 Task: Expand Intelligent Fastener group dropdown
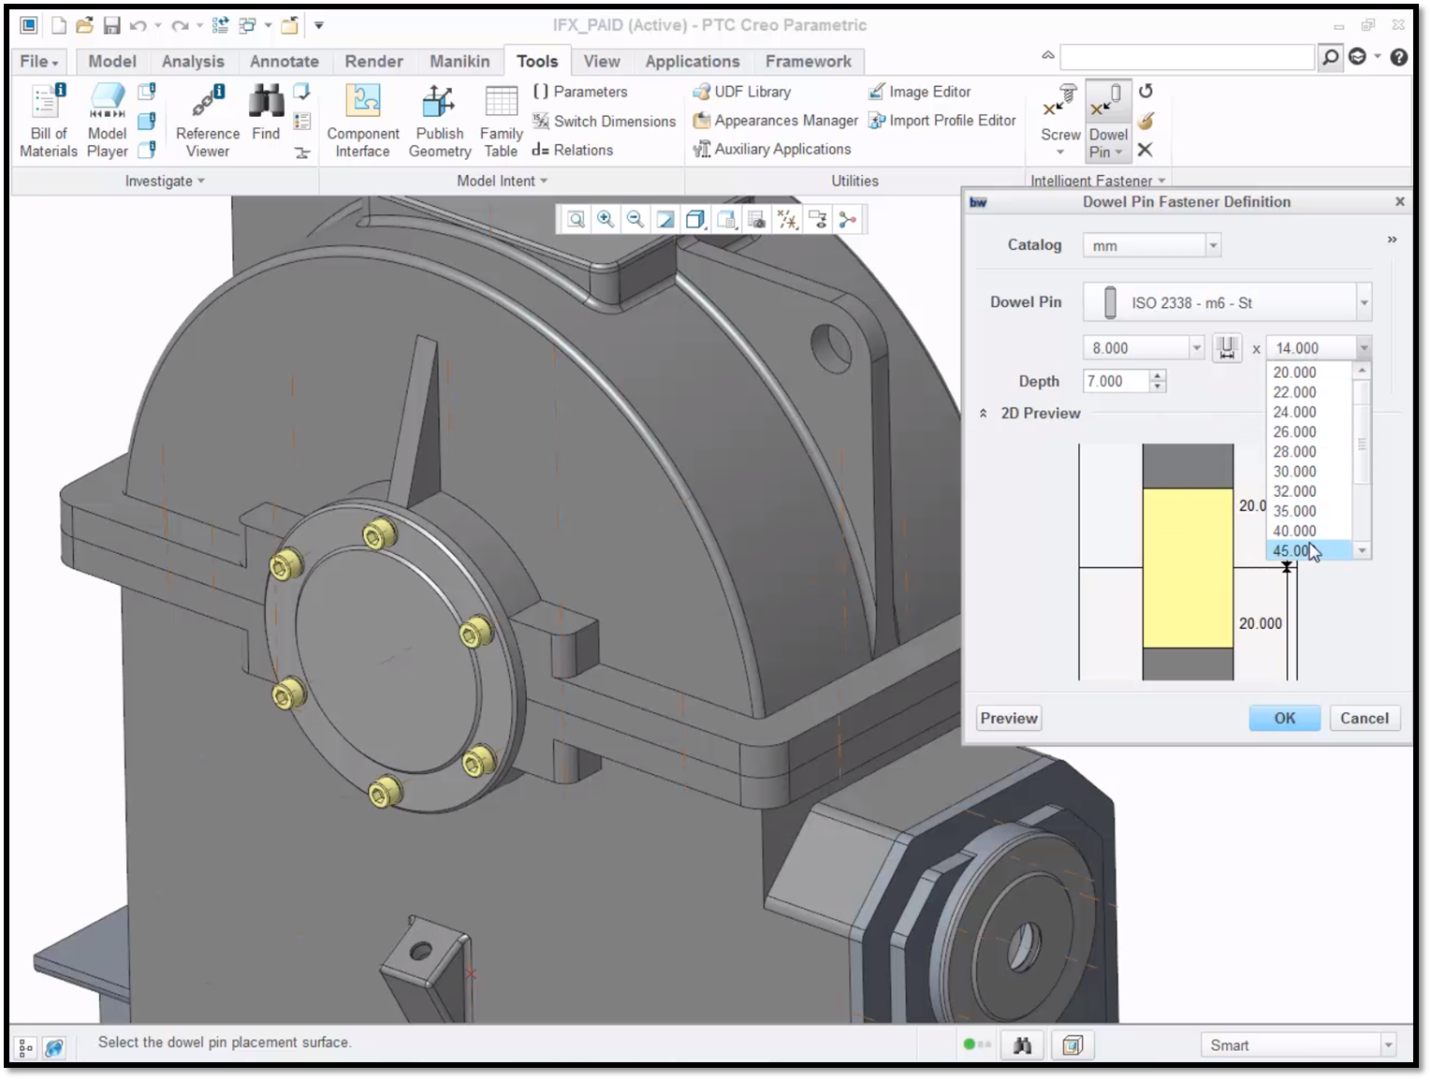click(x=1097, y=181)
